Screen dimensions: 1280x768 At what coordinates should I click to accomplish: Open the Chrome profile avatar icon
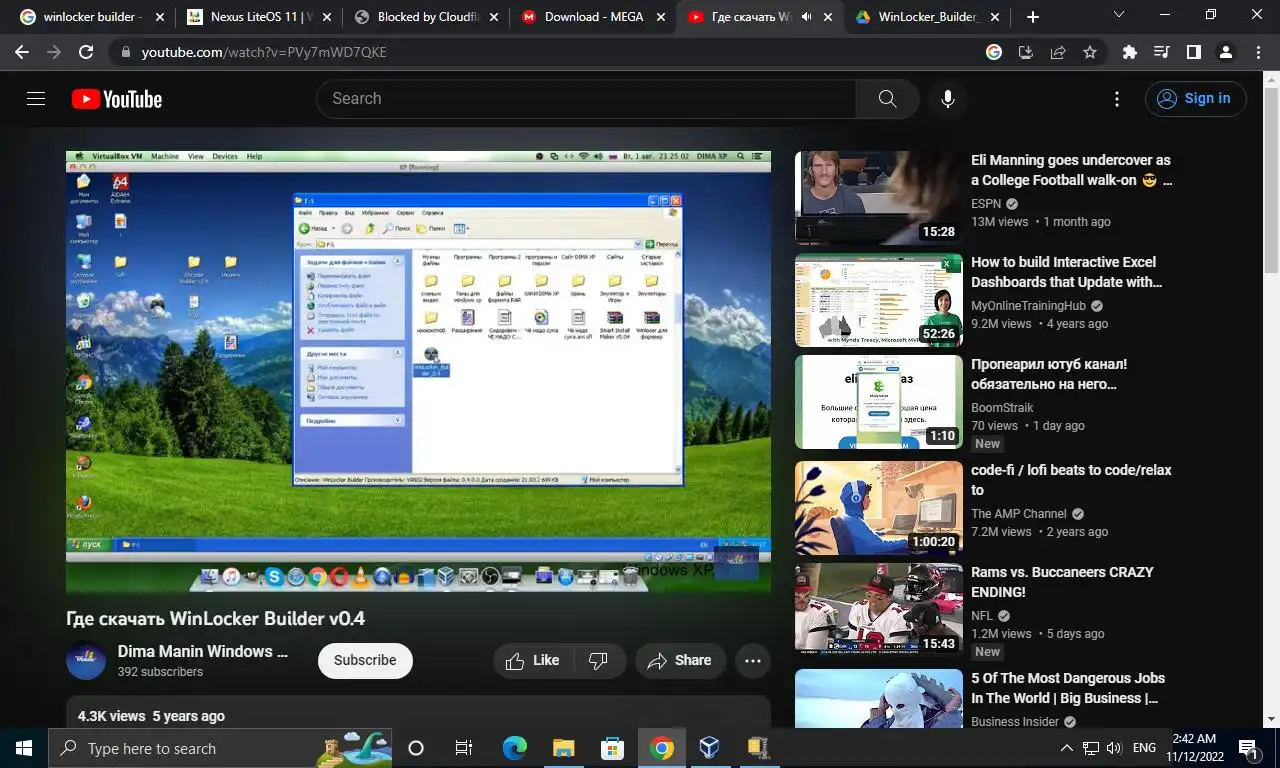(x=1226, y=52)
